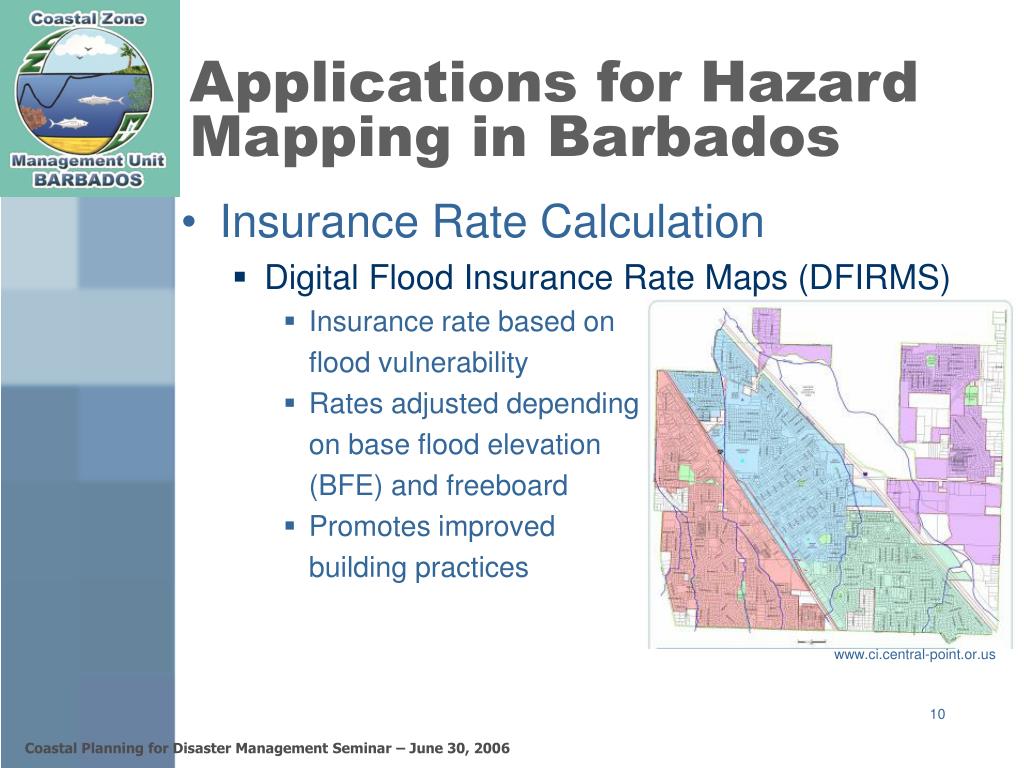Click the 'building practices' text line
Screen dimensions: 1024x768
(x=418, y=568)
